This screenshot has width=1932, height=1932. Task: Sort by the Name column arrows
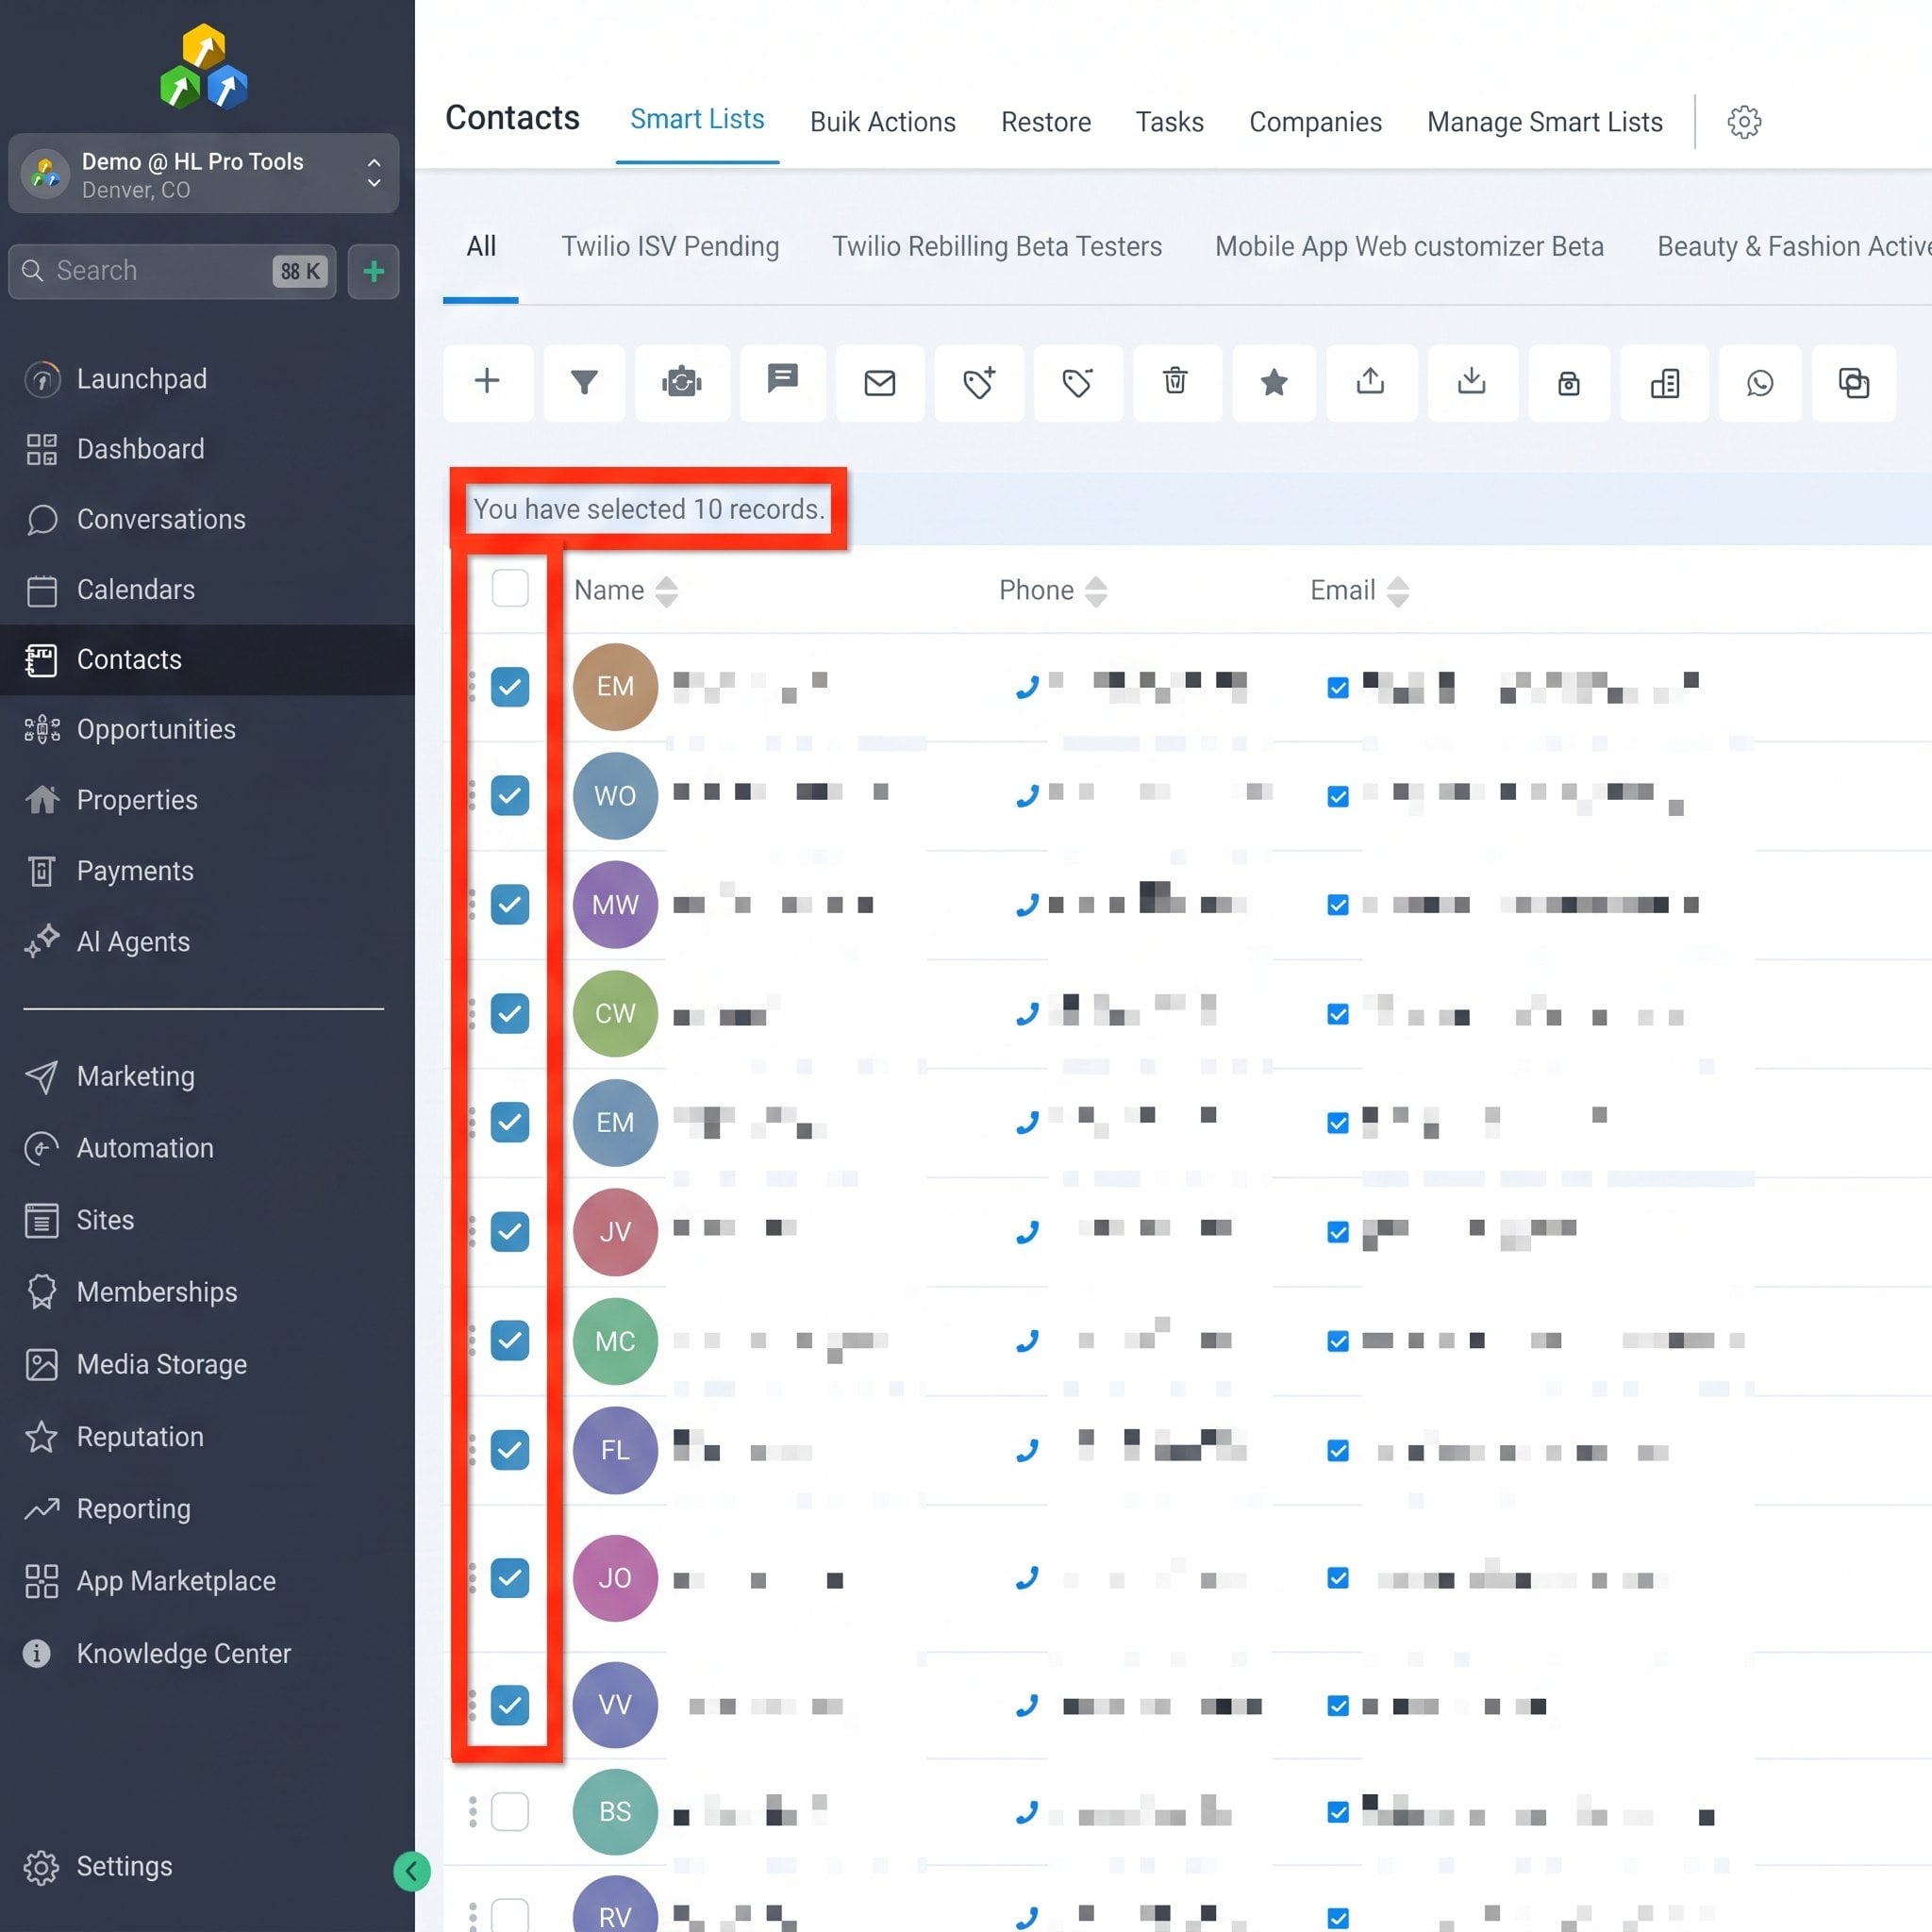pyautogui.click(x=666, y=591)
